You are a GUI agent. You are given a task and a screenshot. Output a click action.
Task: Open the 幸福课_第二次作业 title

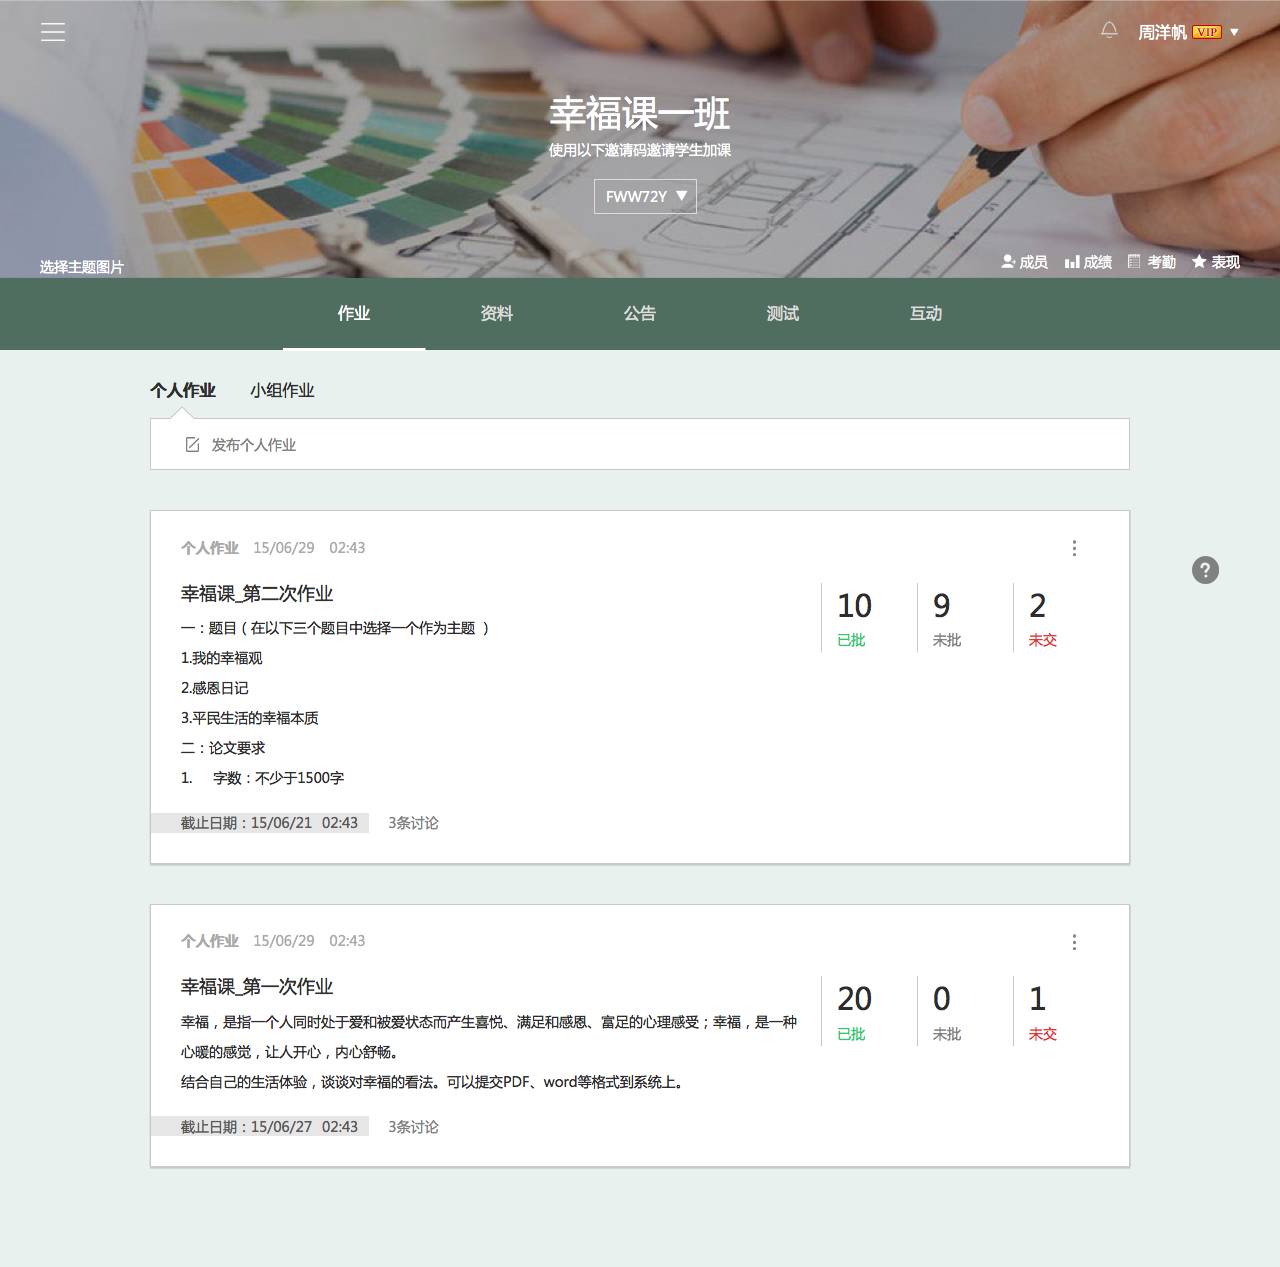coord(257,594)
